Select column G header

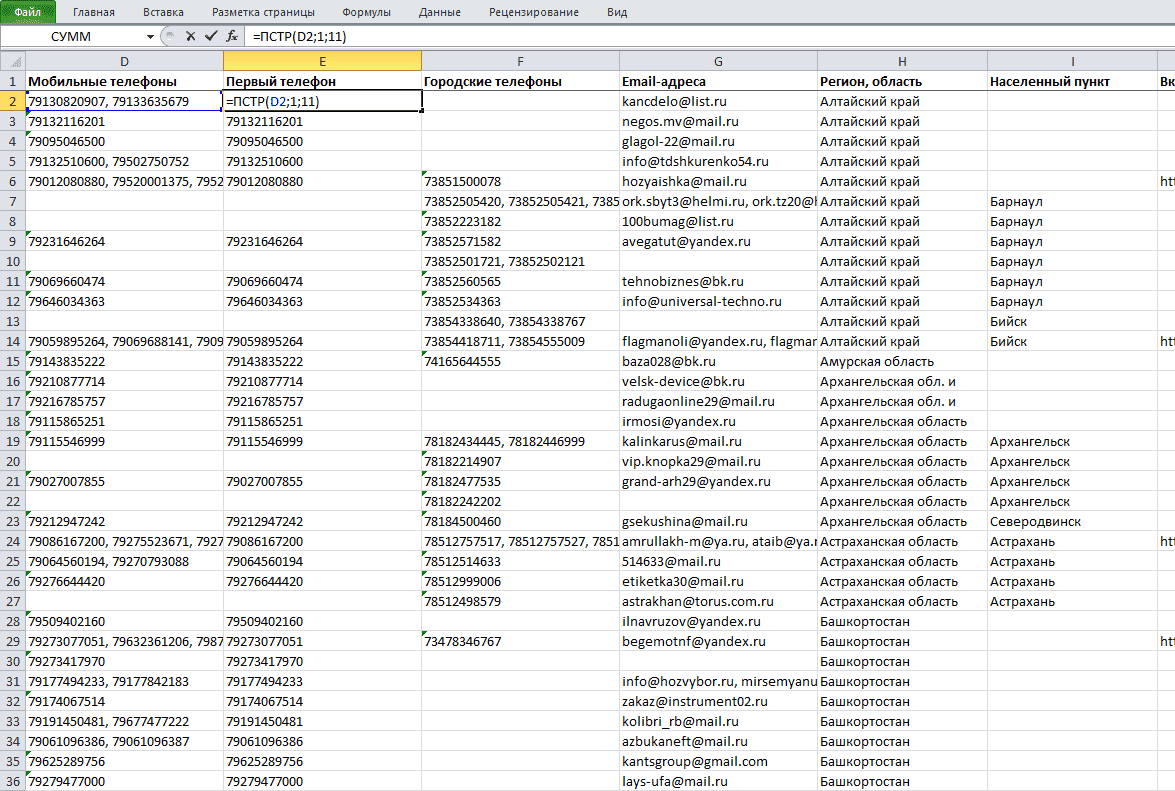[718, 61]
